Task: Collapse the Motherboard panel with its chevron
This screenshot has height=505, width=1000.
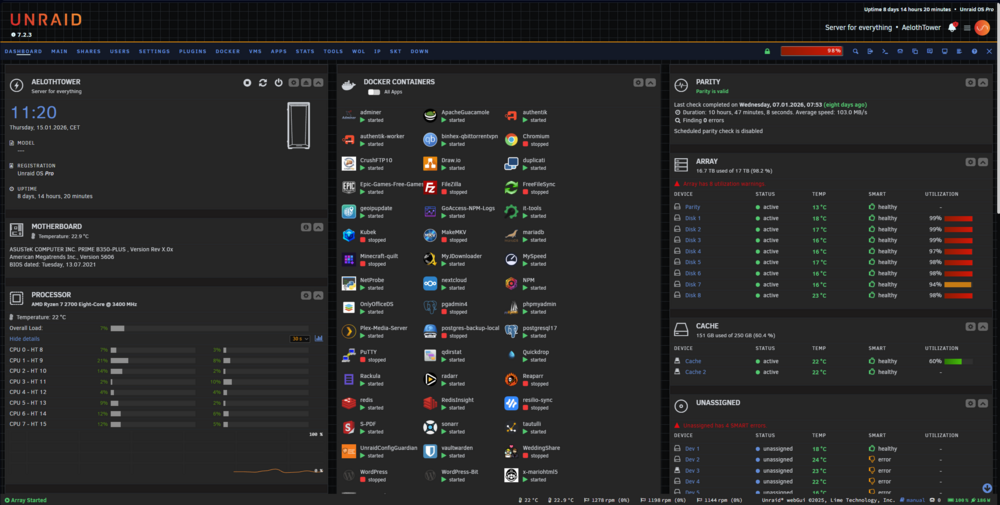Action: click(x=318, y=227)
